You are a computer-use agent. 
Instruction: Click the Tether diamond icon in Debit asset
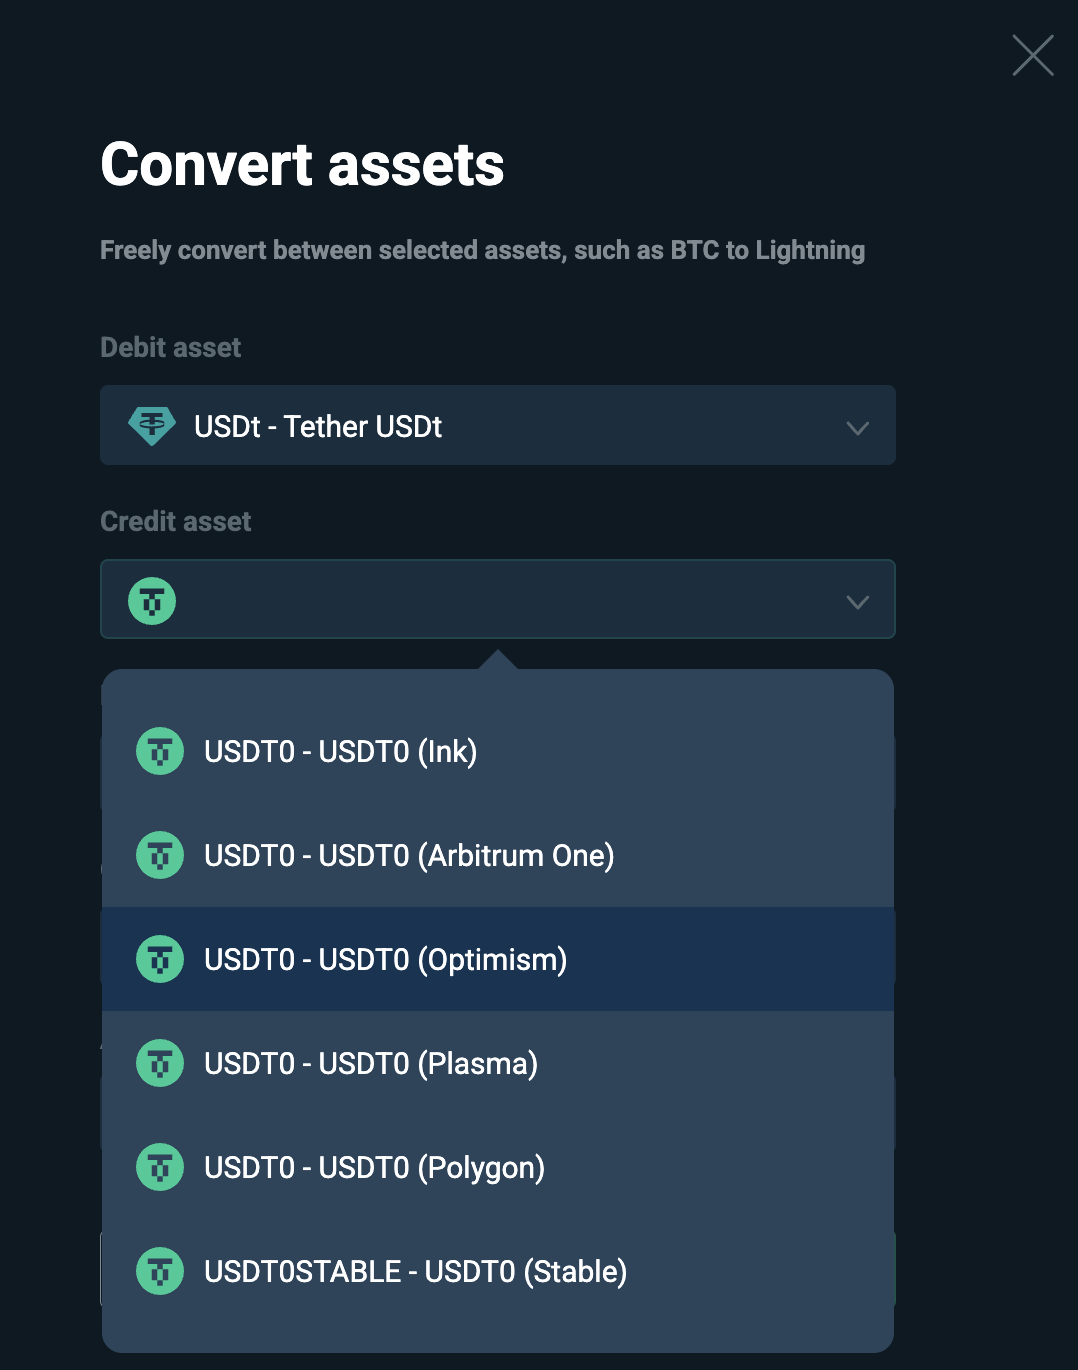(x=152, y=426)
